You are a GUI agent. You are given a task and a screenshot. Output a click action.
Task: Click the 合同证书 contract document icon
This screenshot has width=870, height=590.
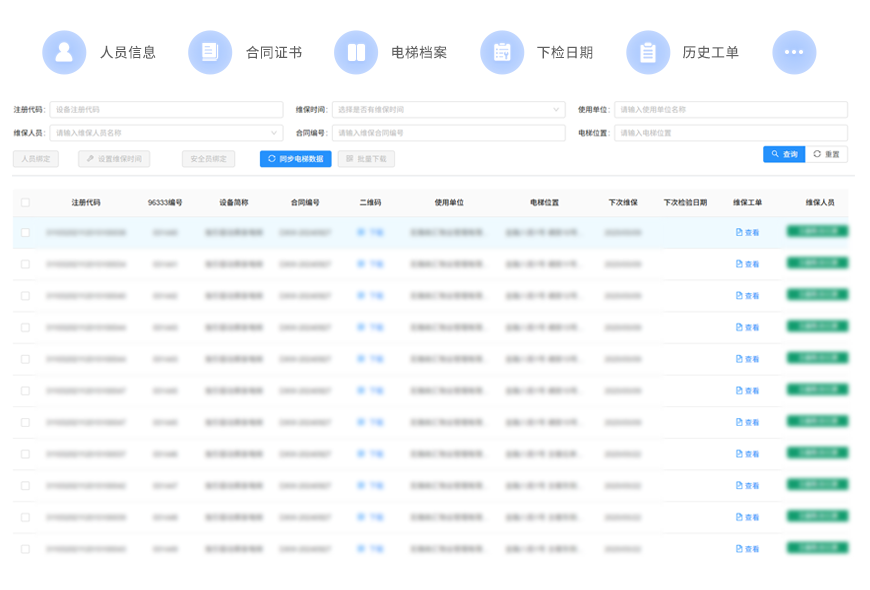[x=210, y=52]
